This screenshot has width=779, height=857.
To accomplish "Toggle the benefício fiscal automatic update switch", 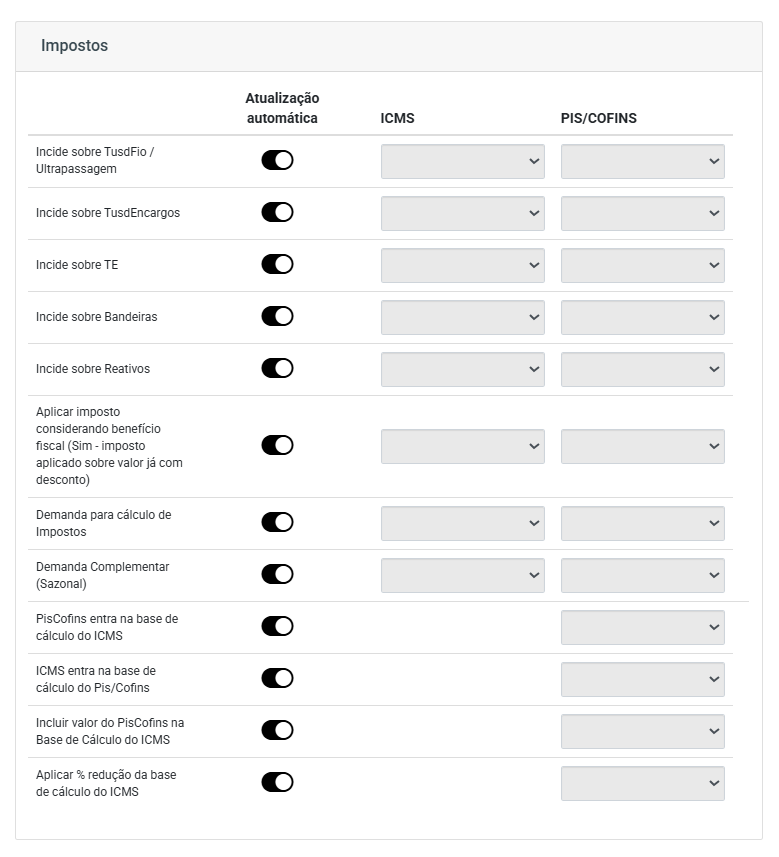I will (x=277, y=445).
